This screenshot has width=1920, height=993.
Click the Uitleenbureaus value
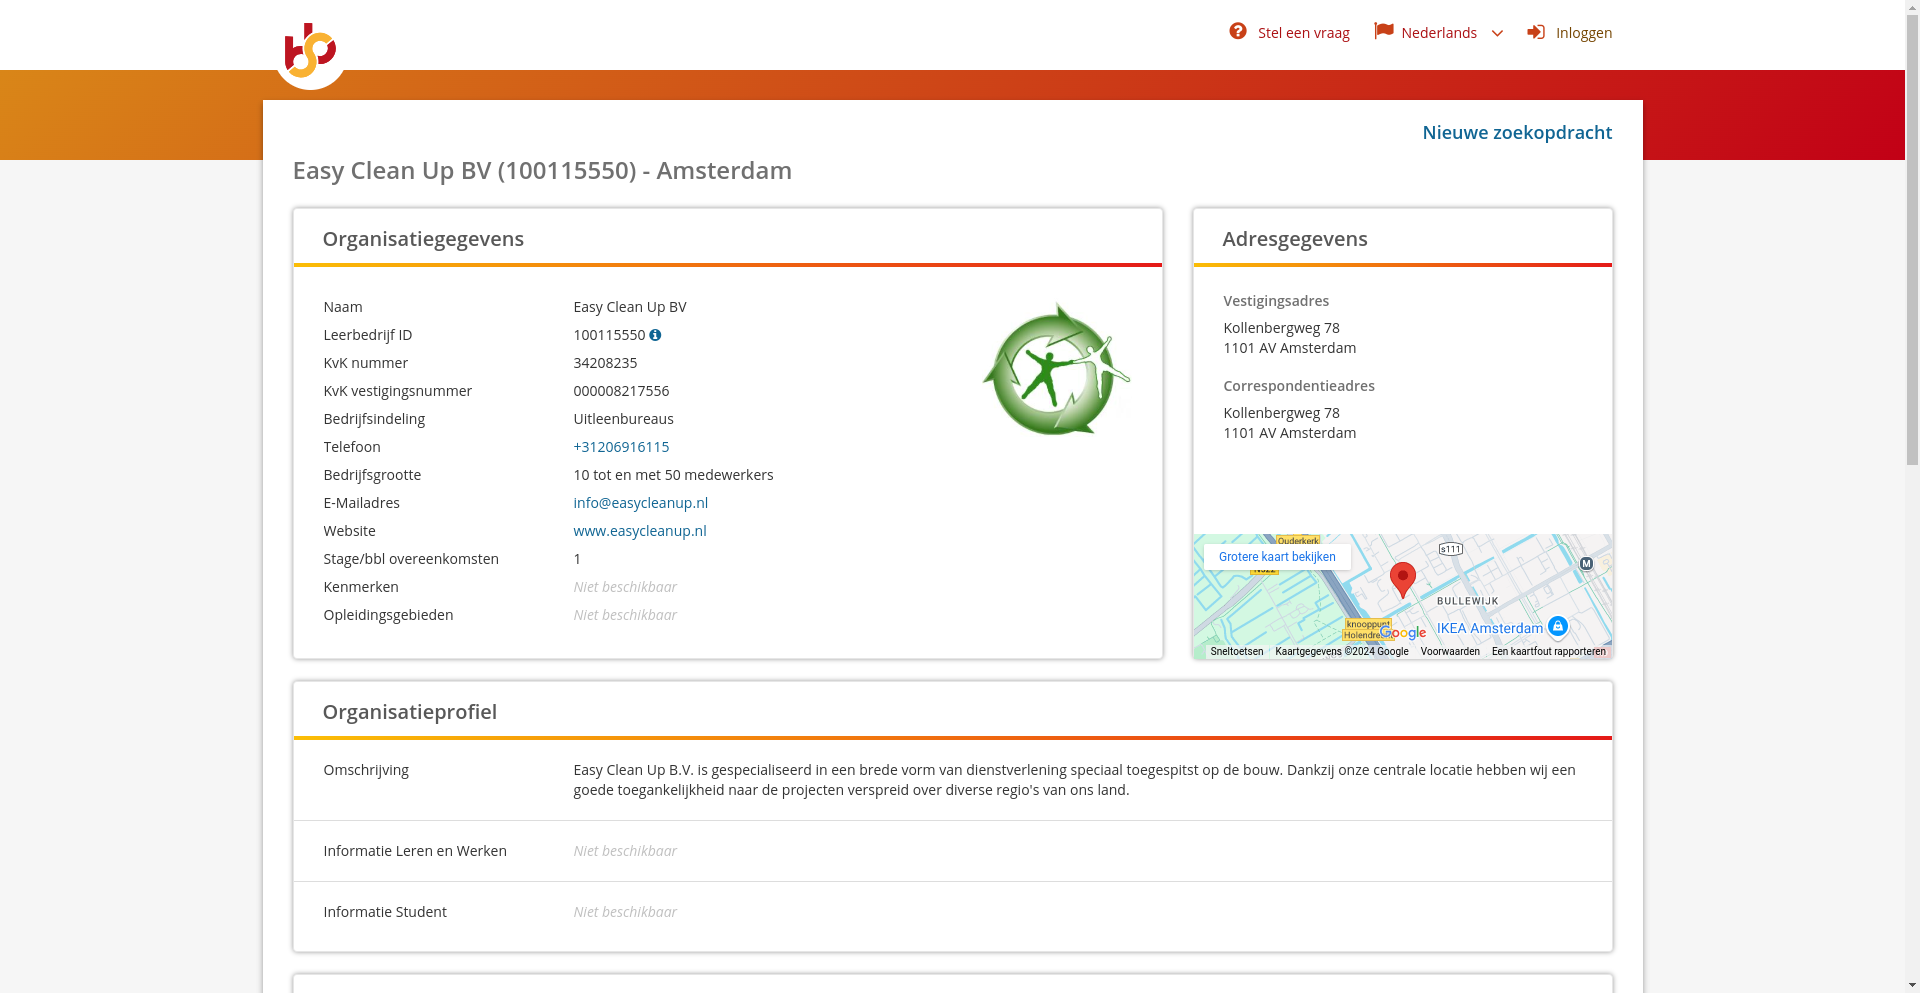[x=623, y=419]
